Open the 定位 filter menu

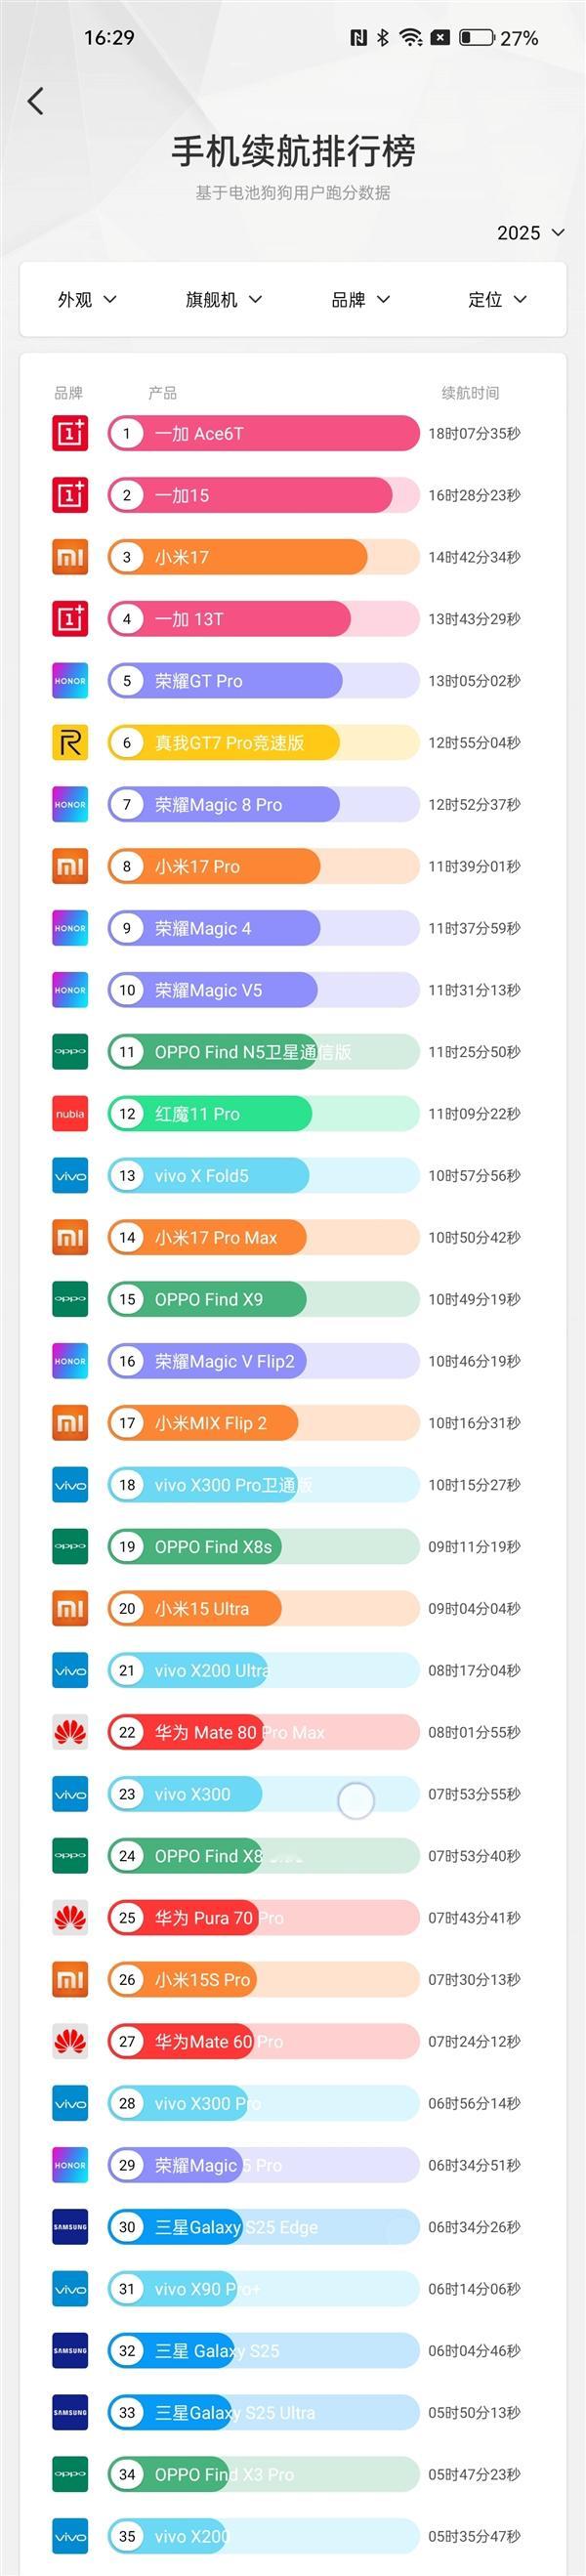497,300
